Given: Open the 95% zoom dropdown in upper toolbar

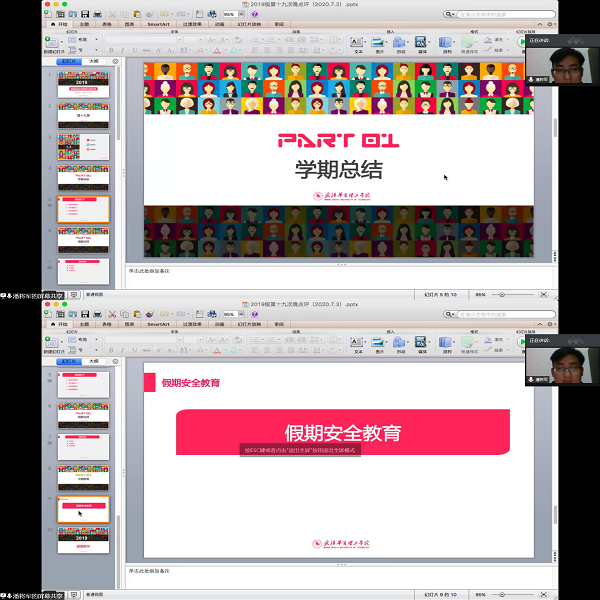Looking at the screenshot, I should tap(231, 14).
